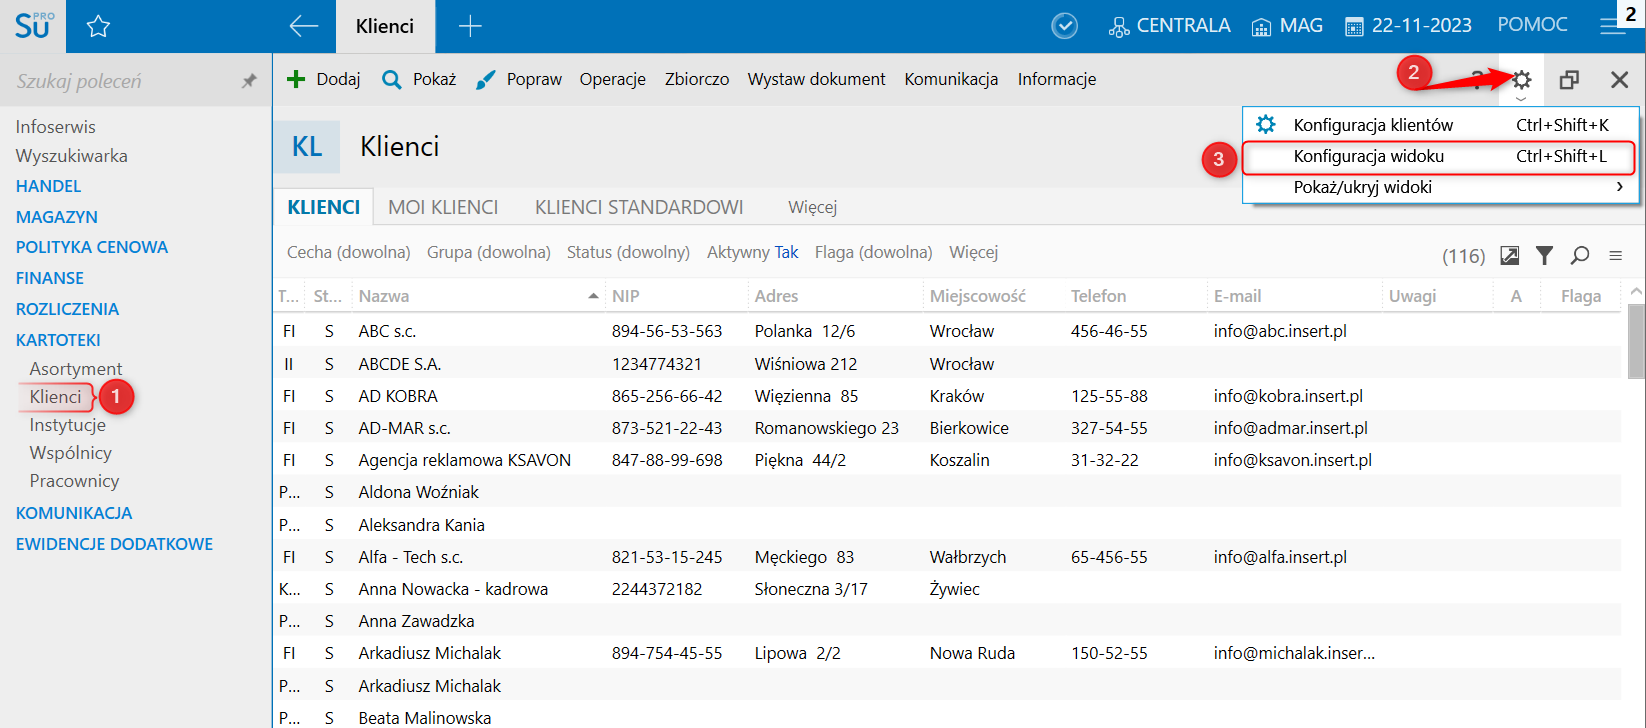The height and width of the screenshot is (728, 1646).
Task: Go back with the left arrow
Action: [x=303, y=27]
